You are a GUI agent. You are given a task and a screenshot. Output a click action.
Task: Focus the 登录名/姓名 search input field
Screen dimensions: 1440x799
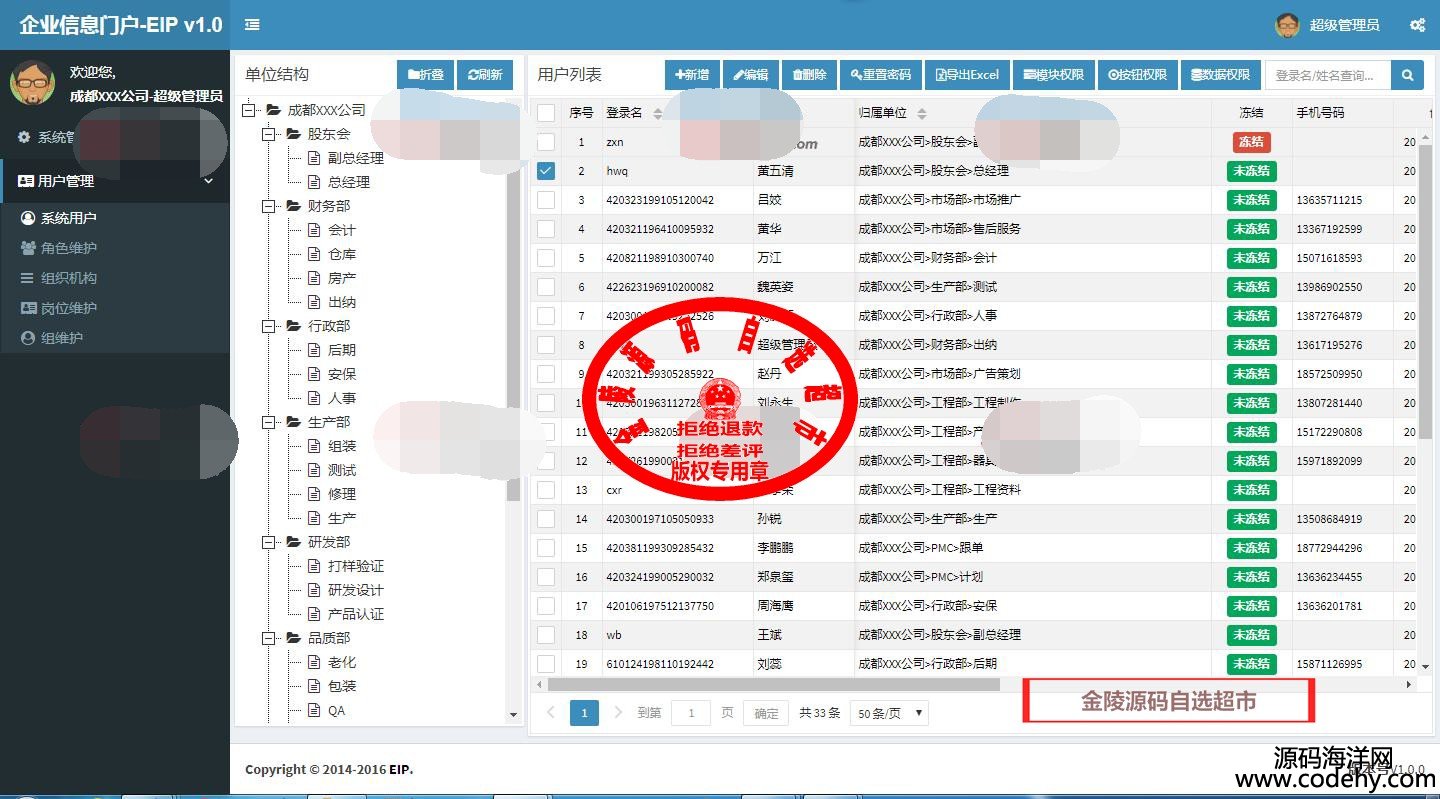[1327, 75]
